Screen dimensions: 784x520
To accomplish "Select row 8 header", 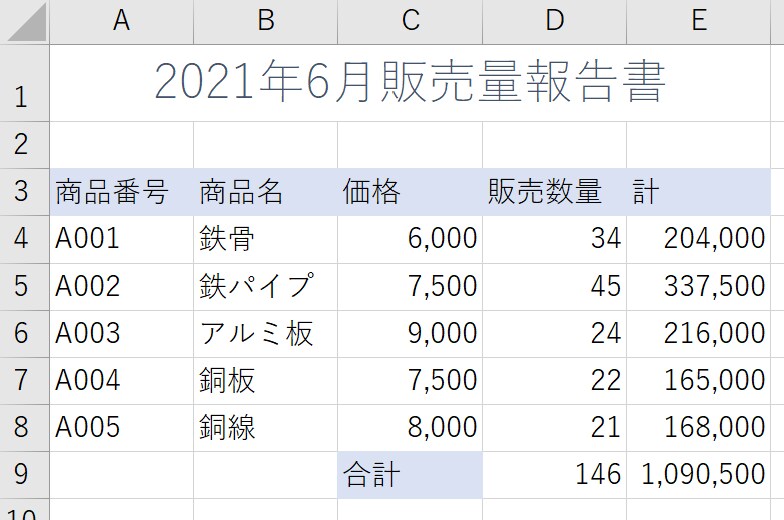I will pyautogui.click(x=24, y=428).
